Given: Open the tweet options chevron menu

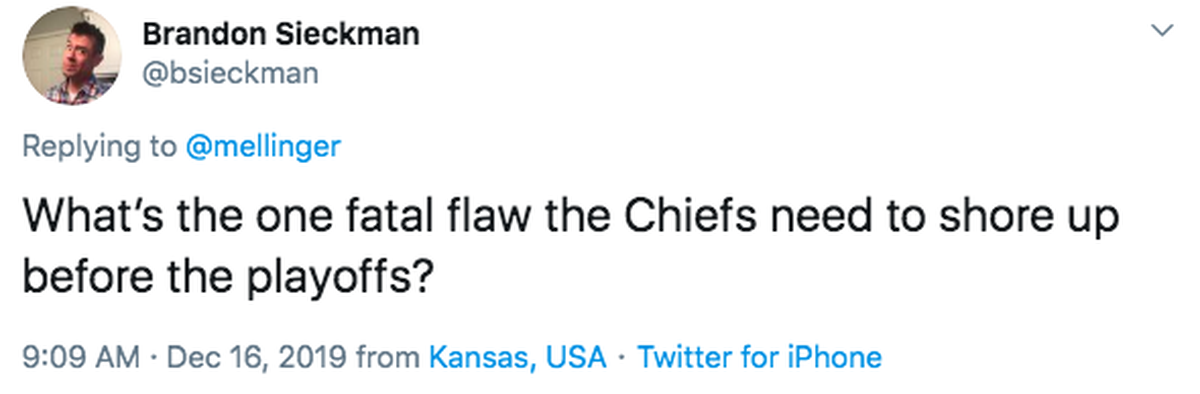Looking at the screenshot, I should [1162, 32].
